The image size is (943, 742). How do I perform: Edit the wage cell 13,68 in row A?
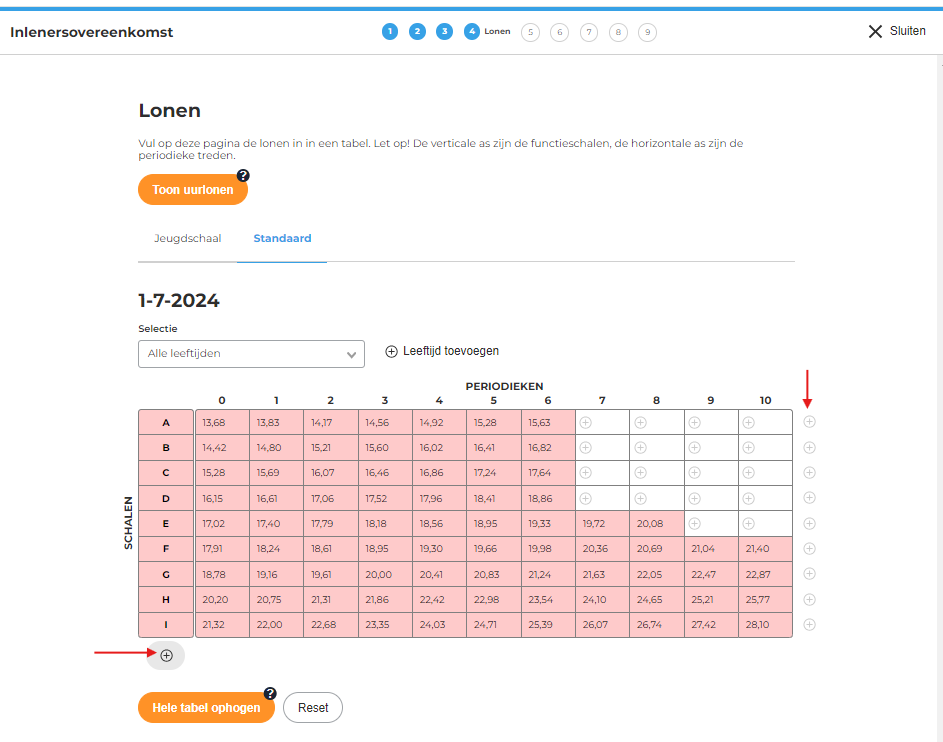[222, 422]
